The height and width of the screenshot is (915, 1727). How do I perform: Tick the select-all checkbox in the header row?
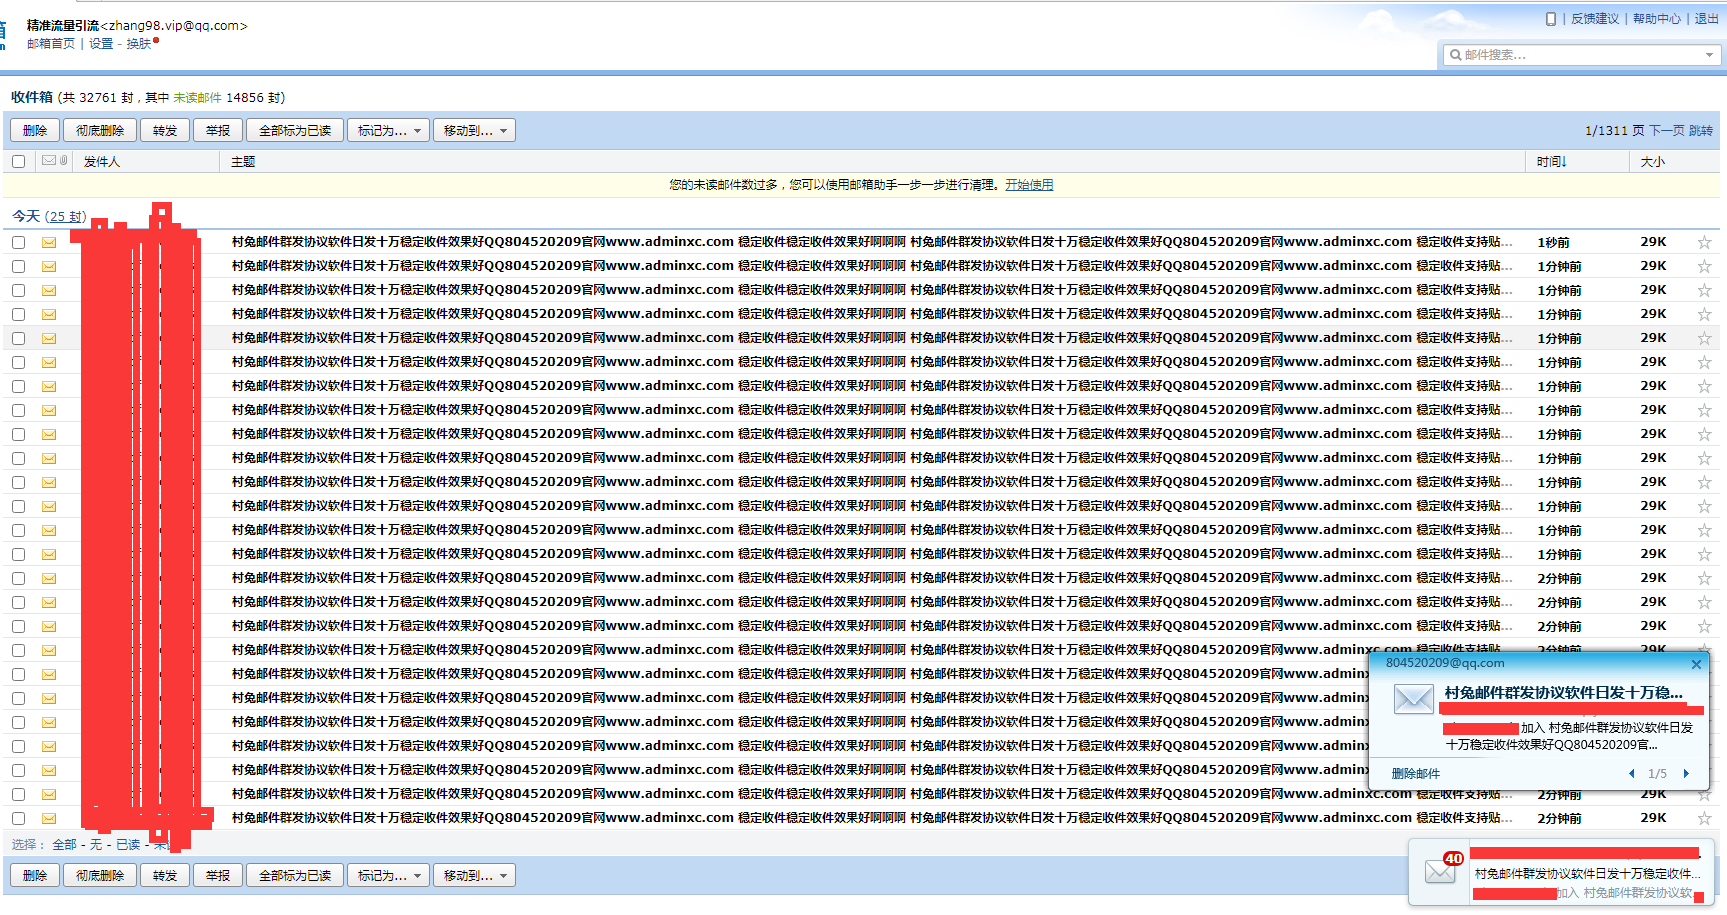(19, 161)
